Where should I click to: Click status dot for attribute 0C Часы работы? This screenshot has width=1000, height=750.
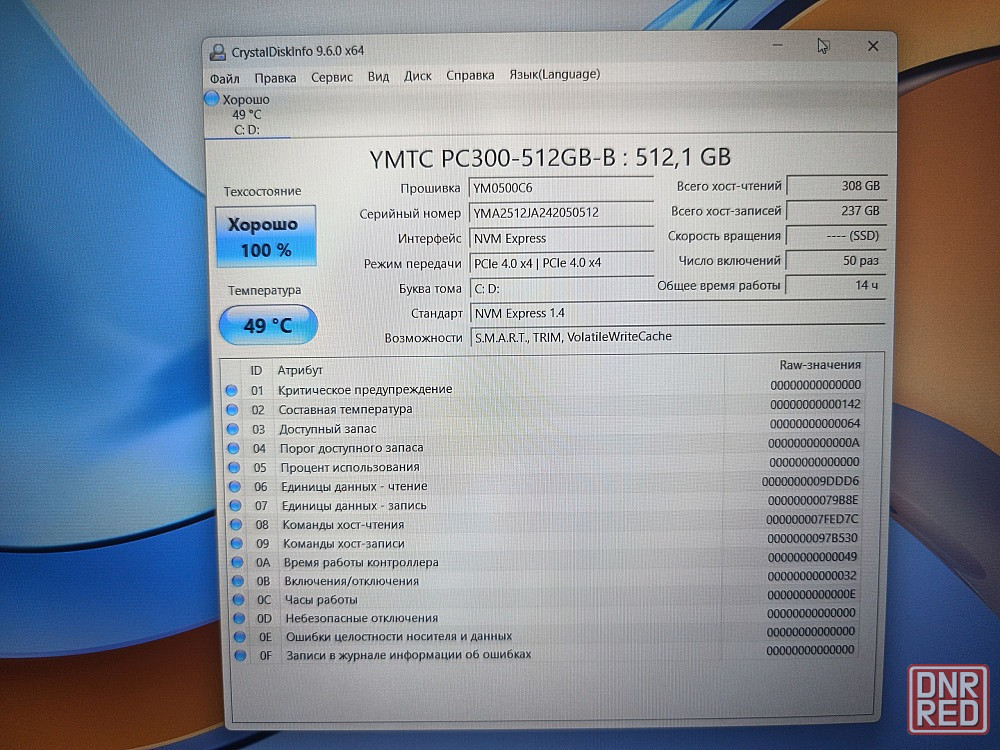(239, 599)
